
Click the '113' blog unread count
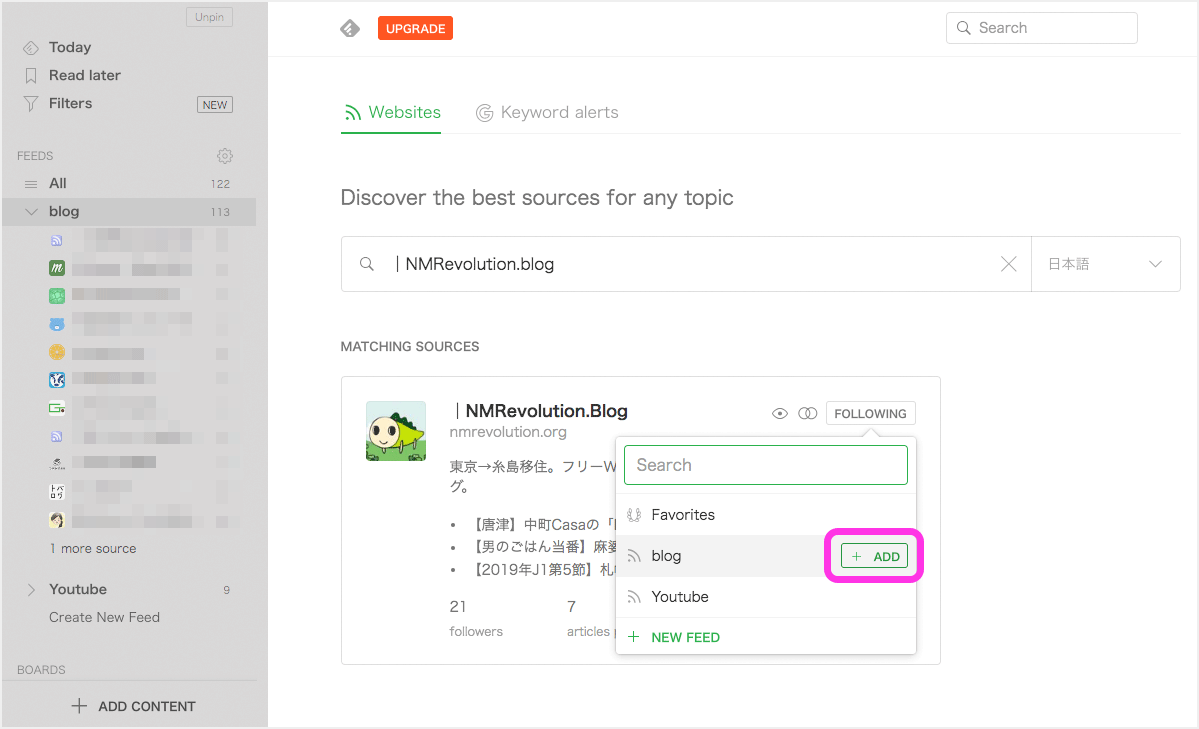(x=220, y=213)
